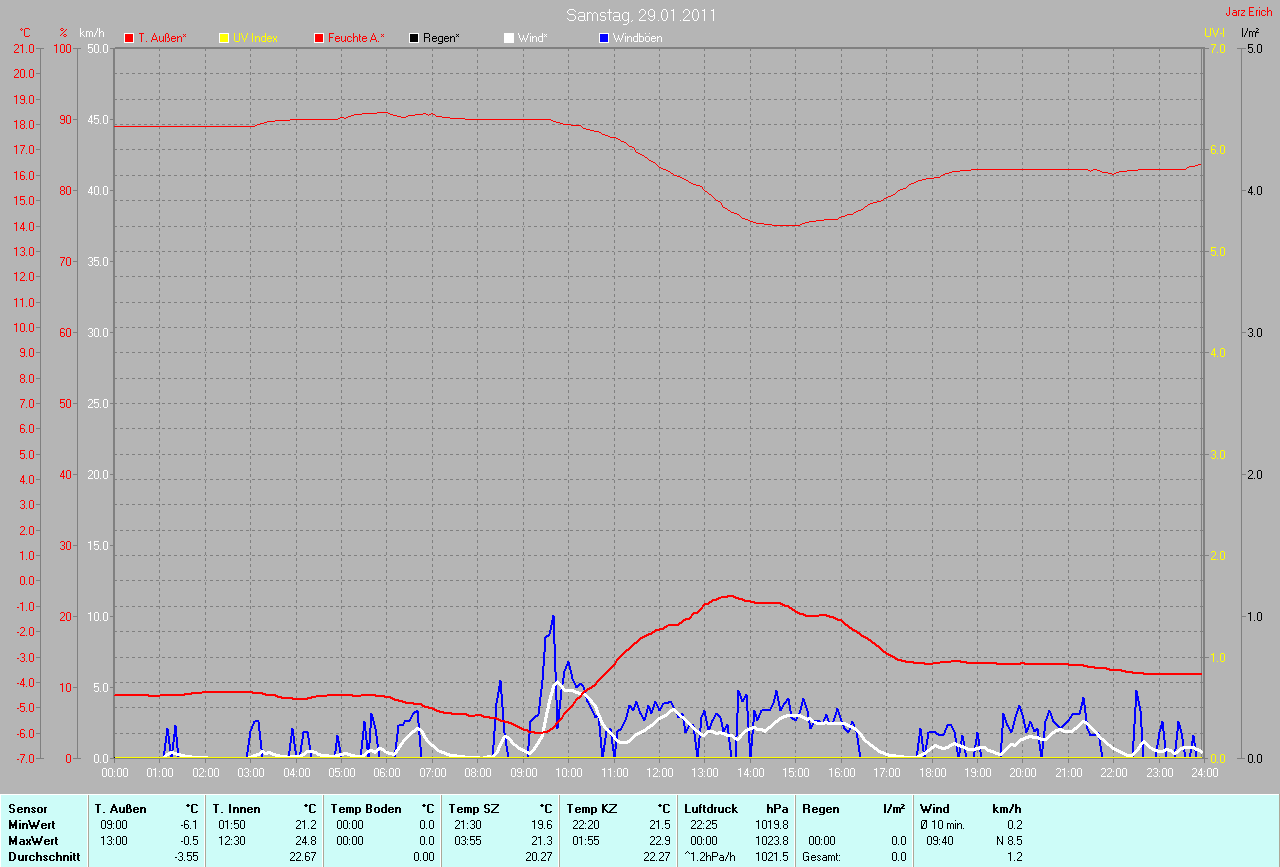
Task: Click the pressure minimum time '22:25'
Action: 704,825
